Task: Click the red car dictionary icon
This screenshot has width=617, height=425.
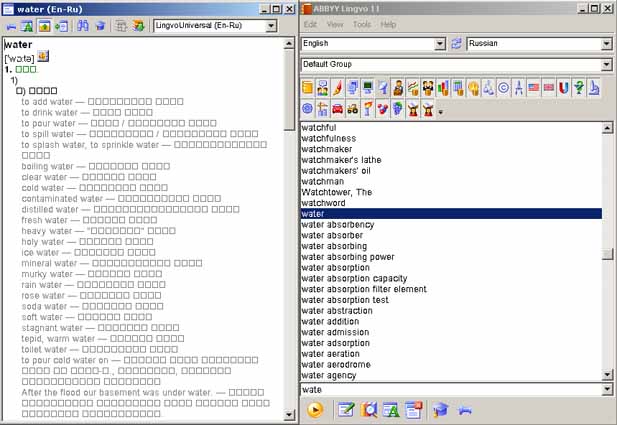Action: click(x=338, y=109)
